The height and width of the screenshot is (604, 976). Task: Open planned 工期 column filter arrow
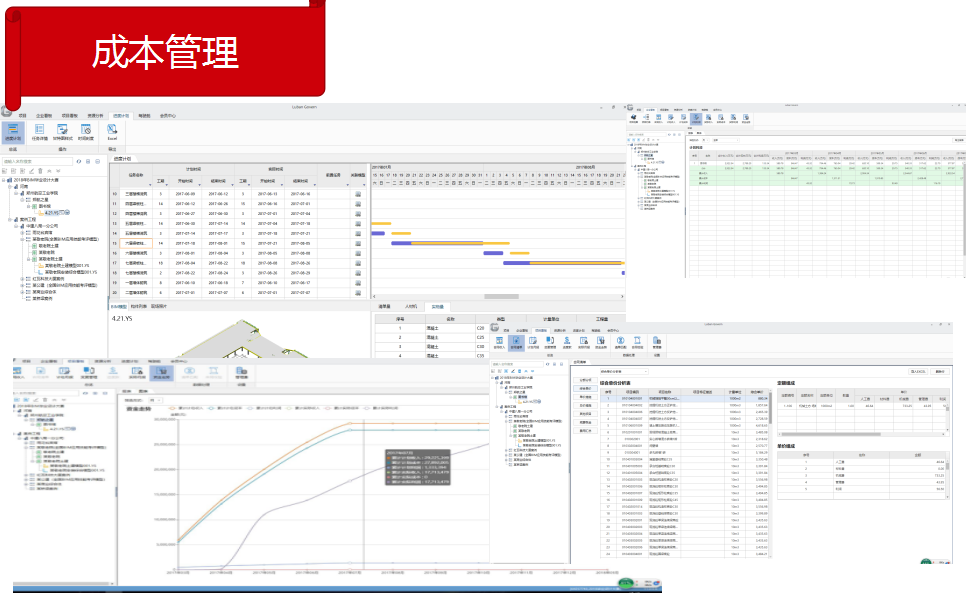tap(167, 185)
